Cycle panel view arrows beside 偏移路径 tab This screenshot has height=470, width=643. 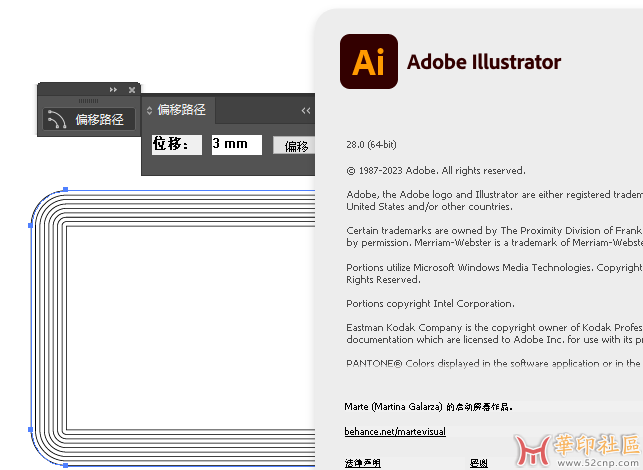tap(149, 110)
